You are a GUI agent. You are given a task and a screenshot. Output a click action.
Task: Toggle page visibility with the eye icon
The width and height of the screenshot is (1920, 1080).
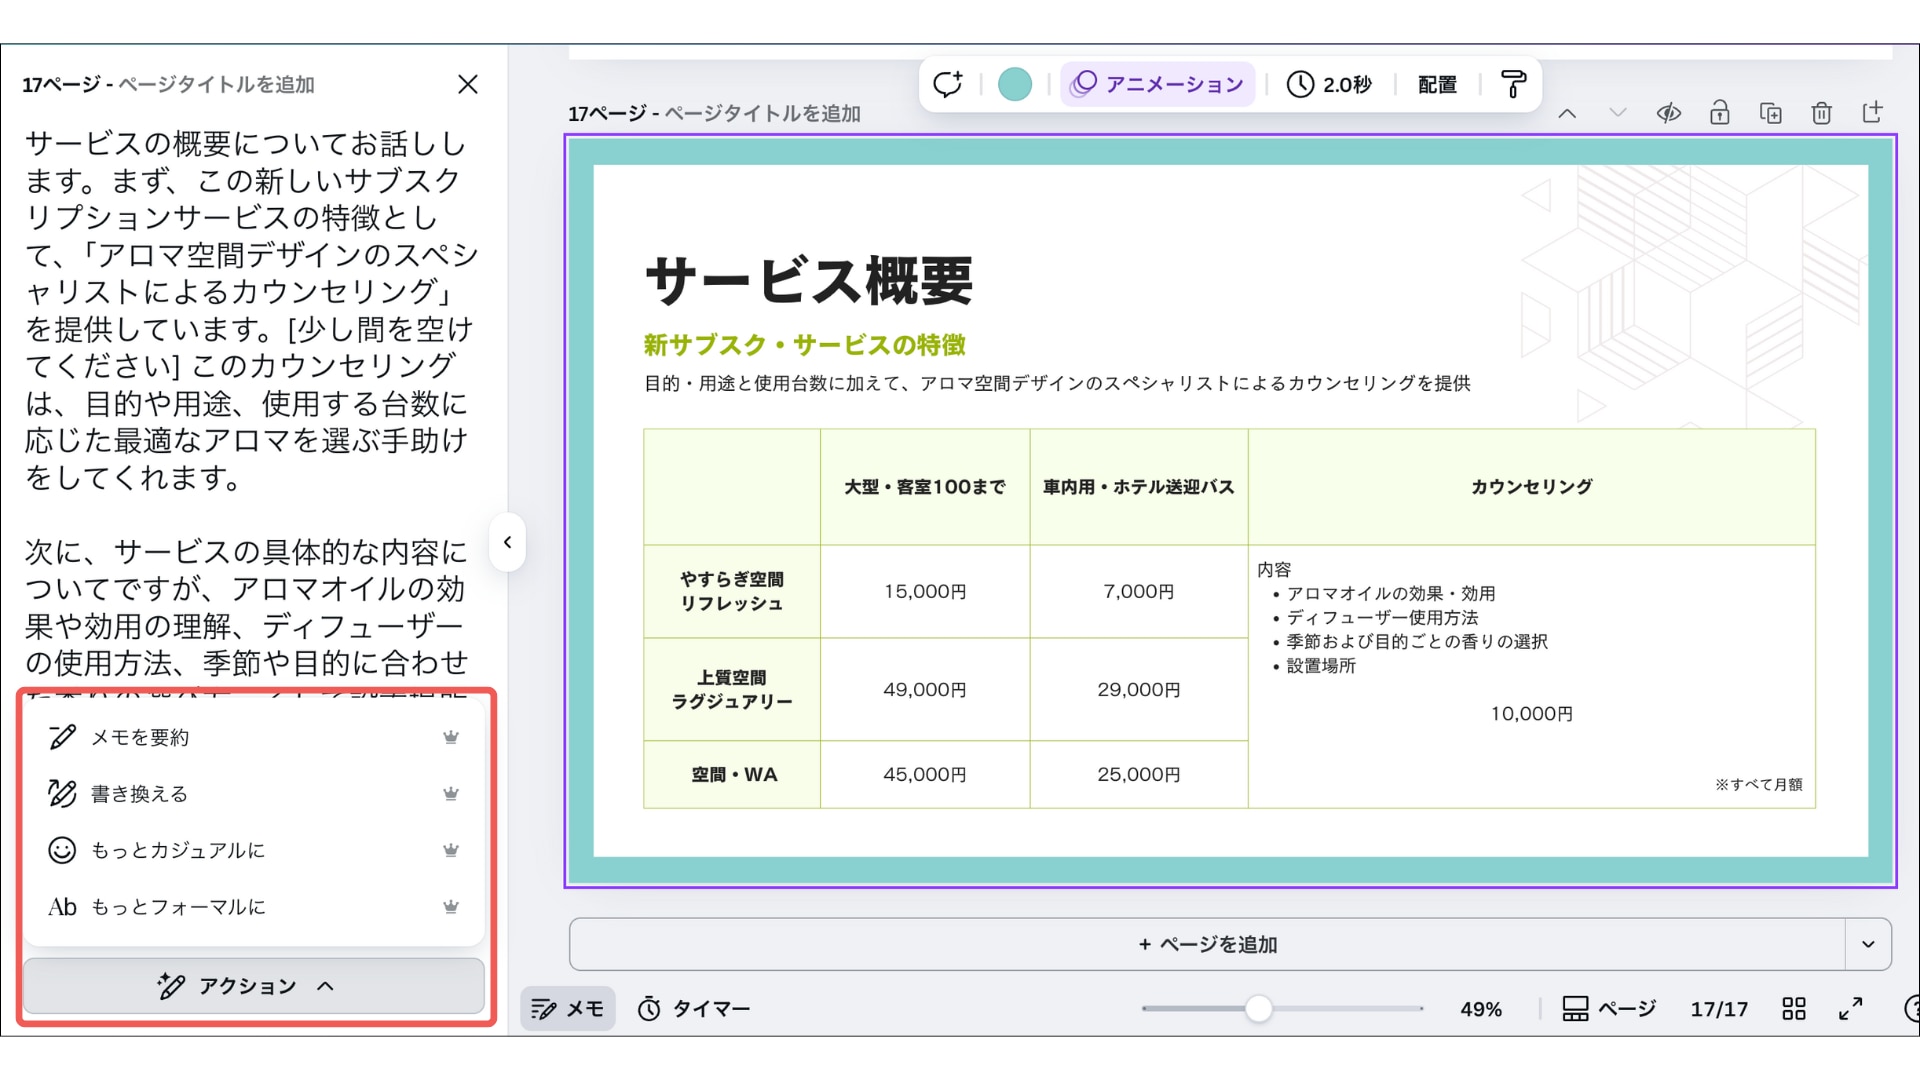click(x=1668, y=113)
